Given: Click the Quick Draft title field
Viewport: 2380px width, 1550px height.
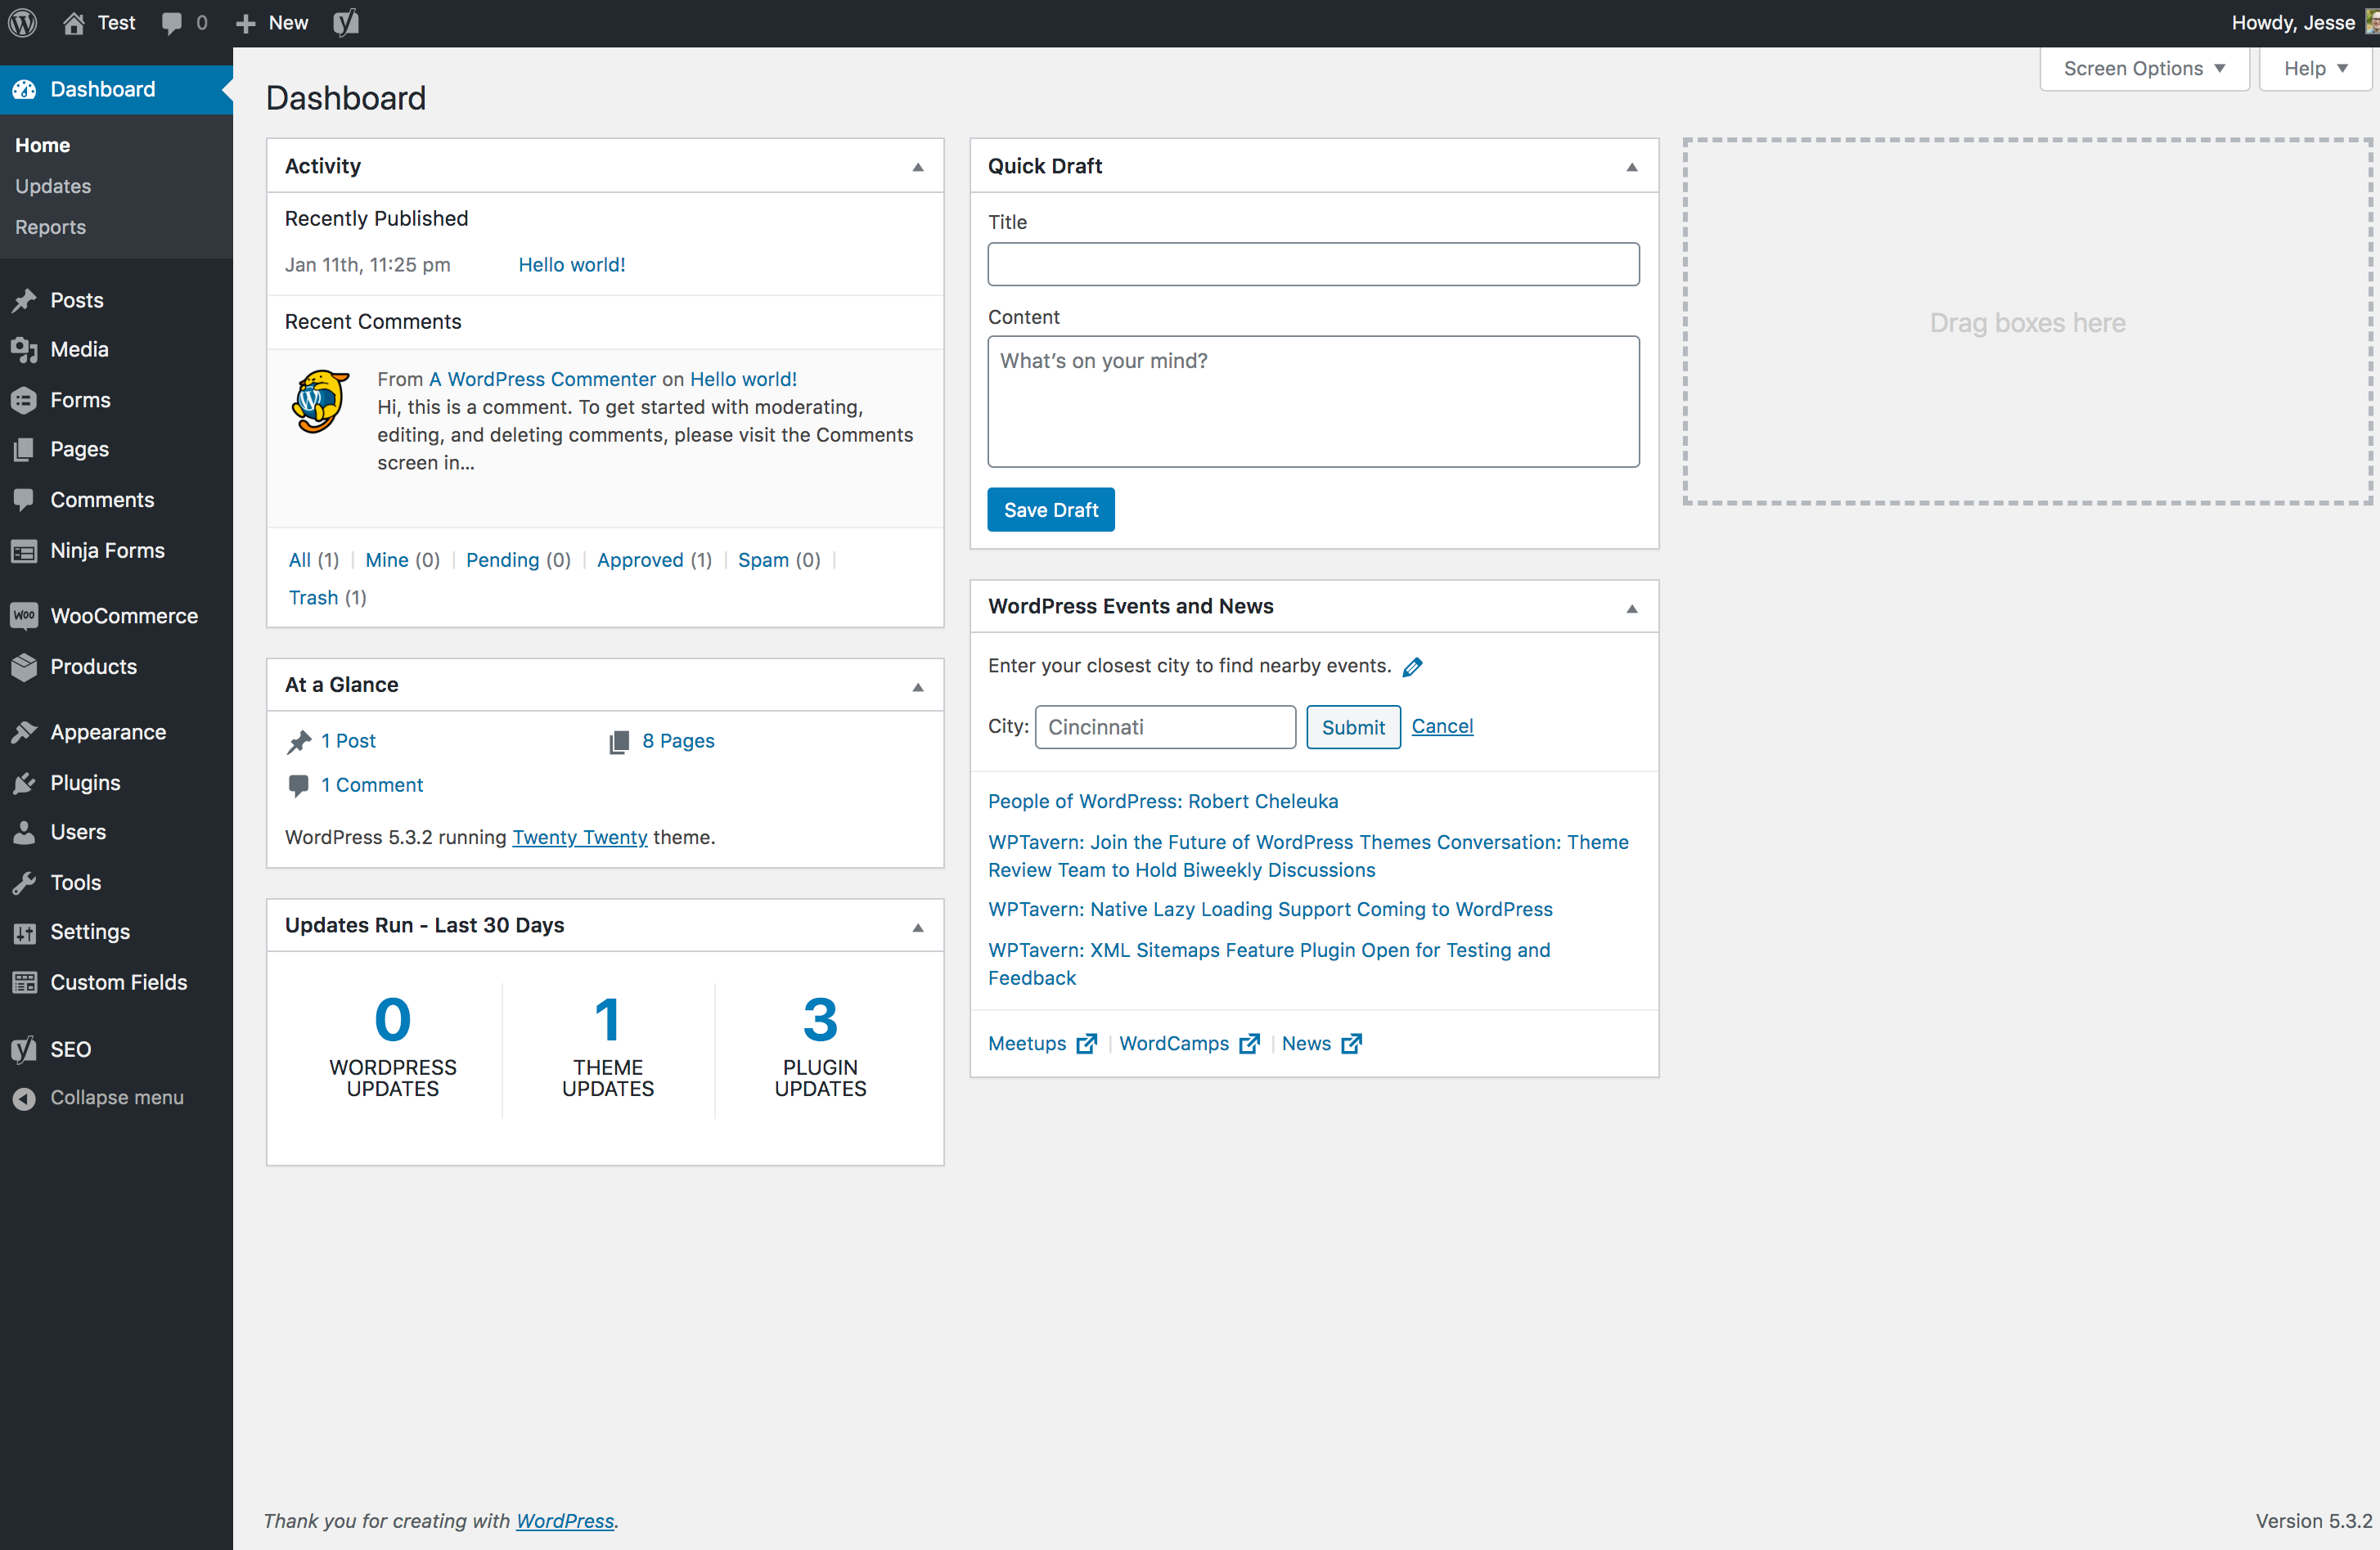Looking at the screenshot, I should pos(1313,264).
